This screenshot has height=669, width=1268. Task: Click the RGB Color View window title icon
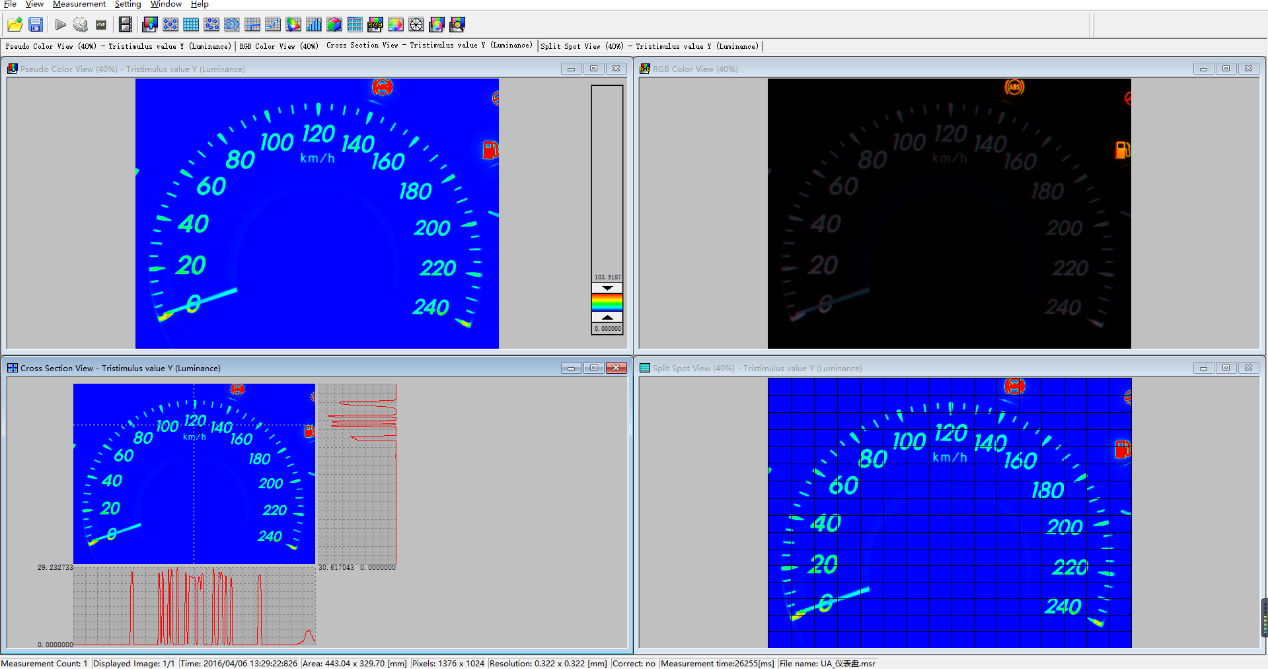645,68
